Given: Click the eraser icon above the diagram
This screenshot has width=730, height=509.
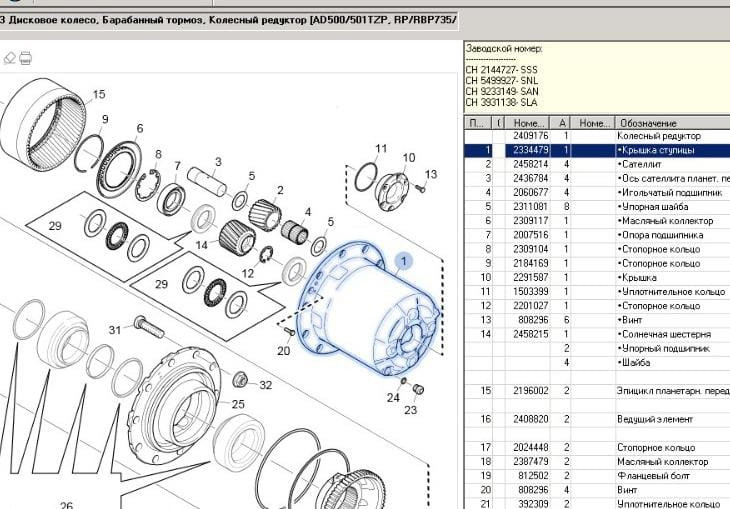Looking at the screenshot, I should click(x=10, y=57).
